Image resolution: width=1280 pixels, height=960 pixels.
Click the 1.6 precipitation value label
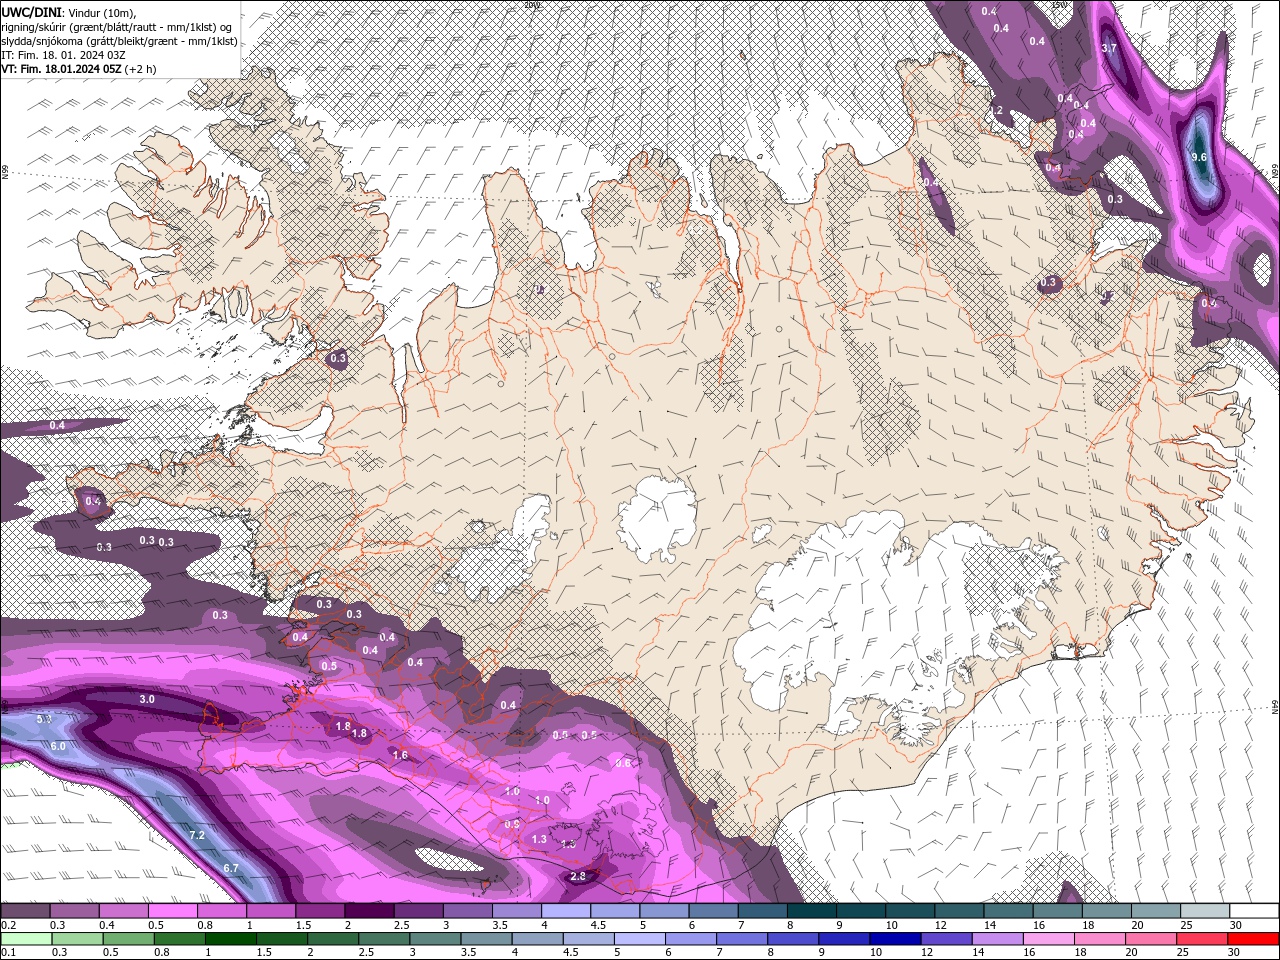click(x=401, y=755)
